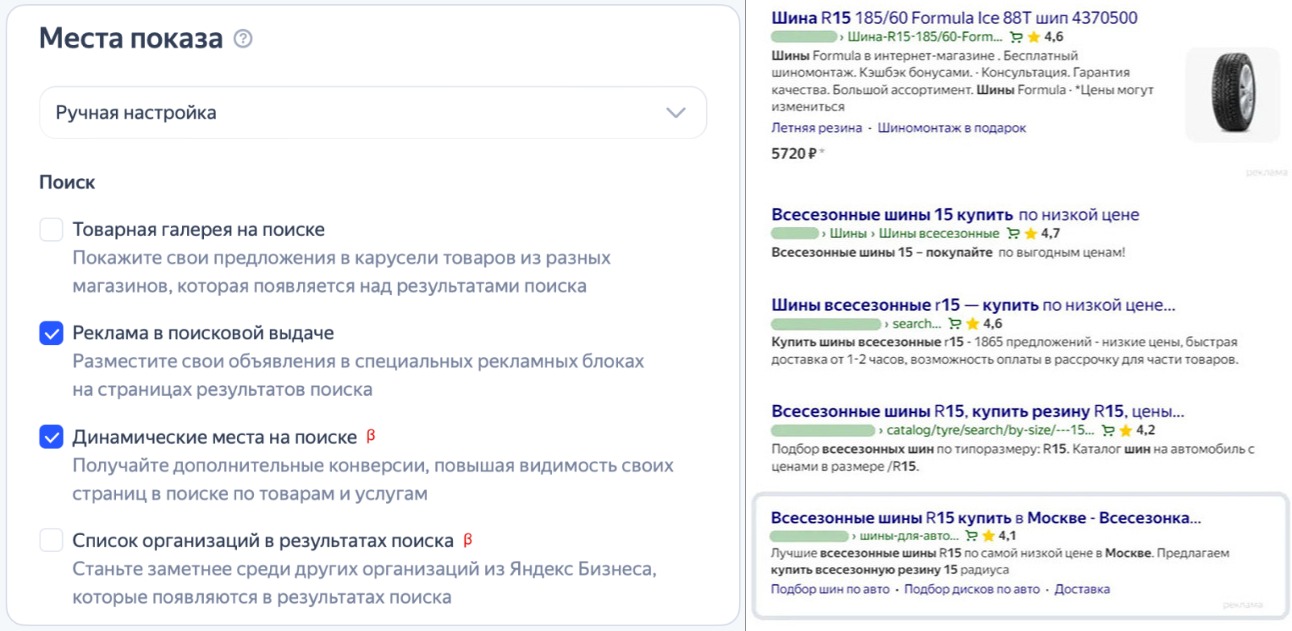Disable Динамические места на поиске checkbox
The width and height of the screenshot is (1292, 631).
tap(51, 437)
